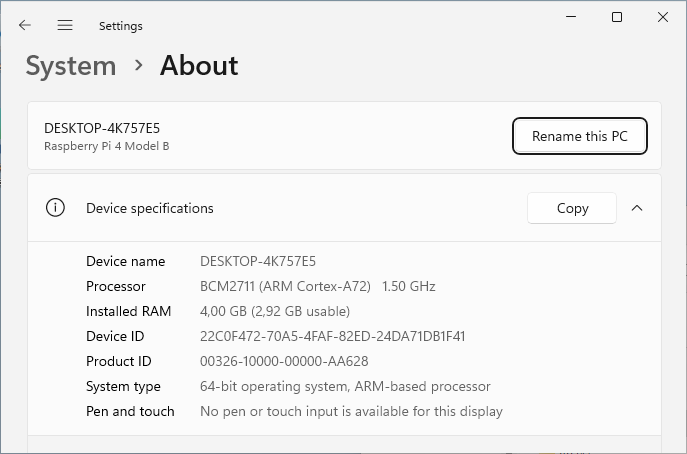
Task: Collapse the Device specifications section chevron
Action: click(x=637, y=208)
